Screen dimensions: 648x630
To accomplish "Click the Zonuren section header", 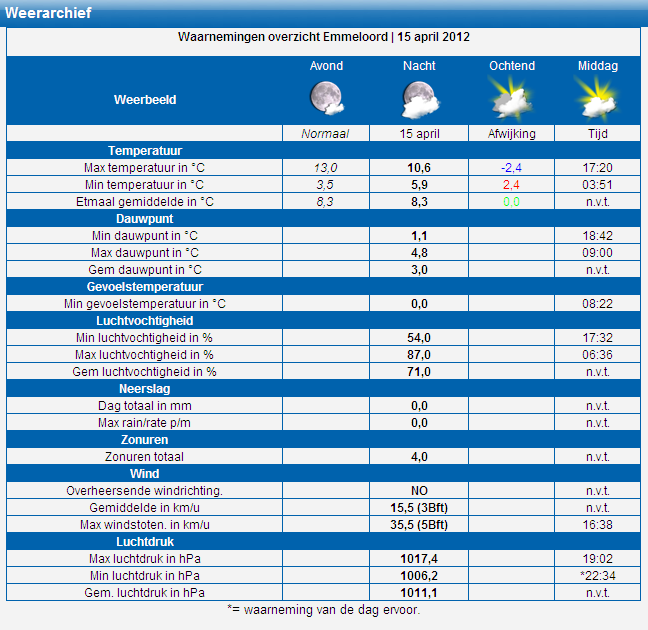I will coord(145,440).
